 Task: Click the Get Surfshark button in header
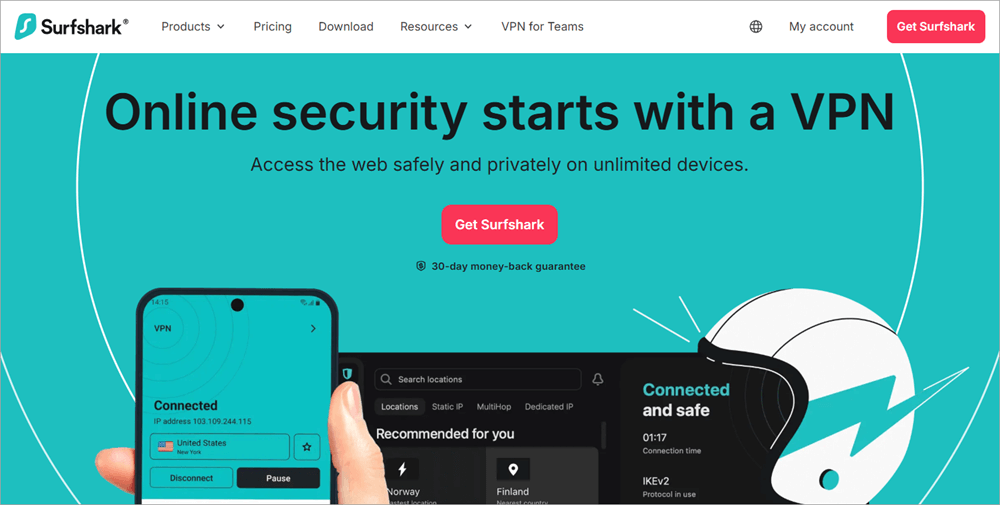936,27
